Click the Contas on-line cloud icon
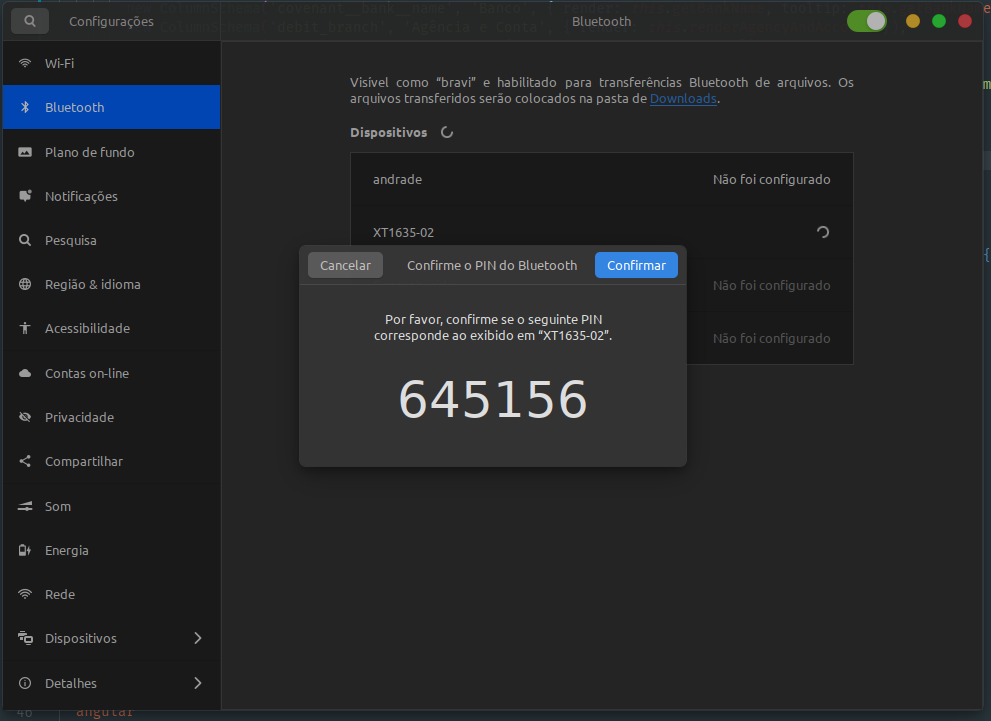Image resolution: width=991 pixels, height=721 pixels. (x=25, y=373)
